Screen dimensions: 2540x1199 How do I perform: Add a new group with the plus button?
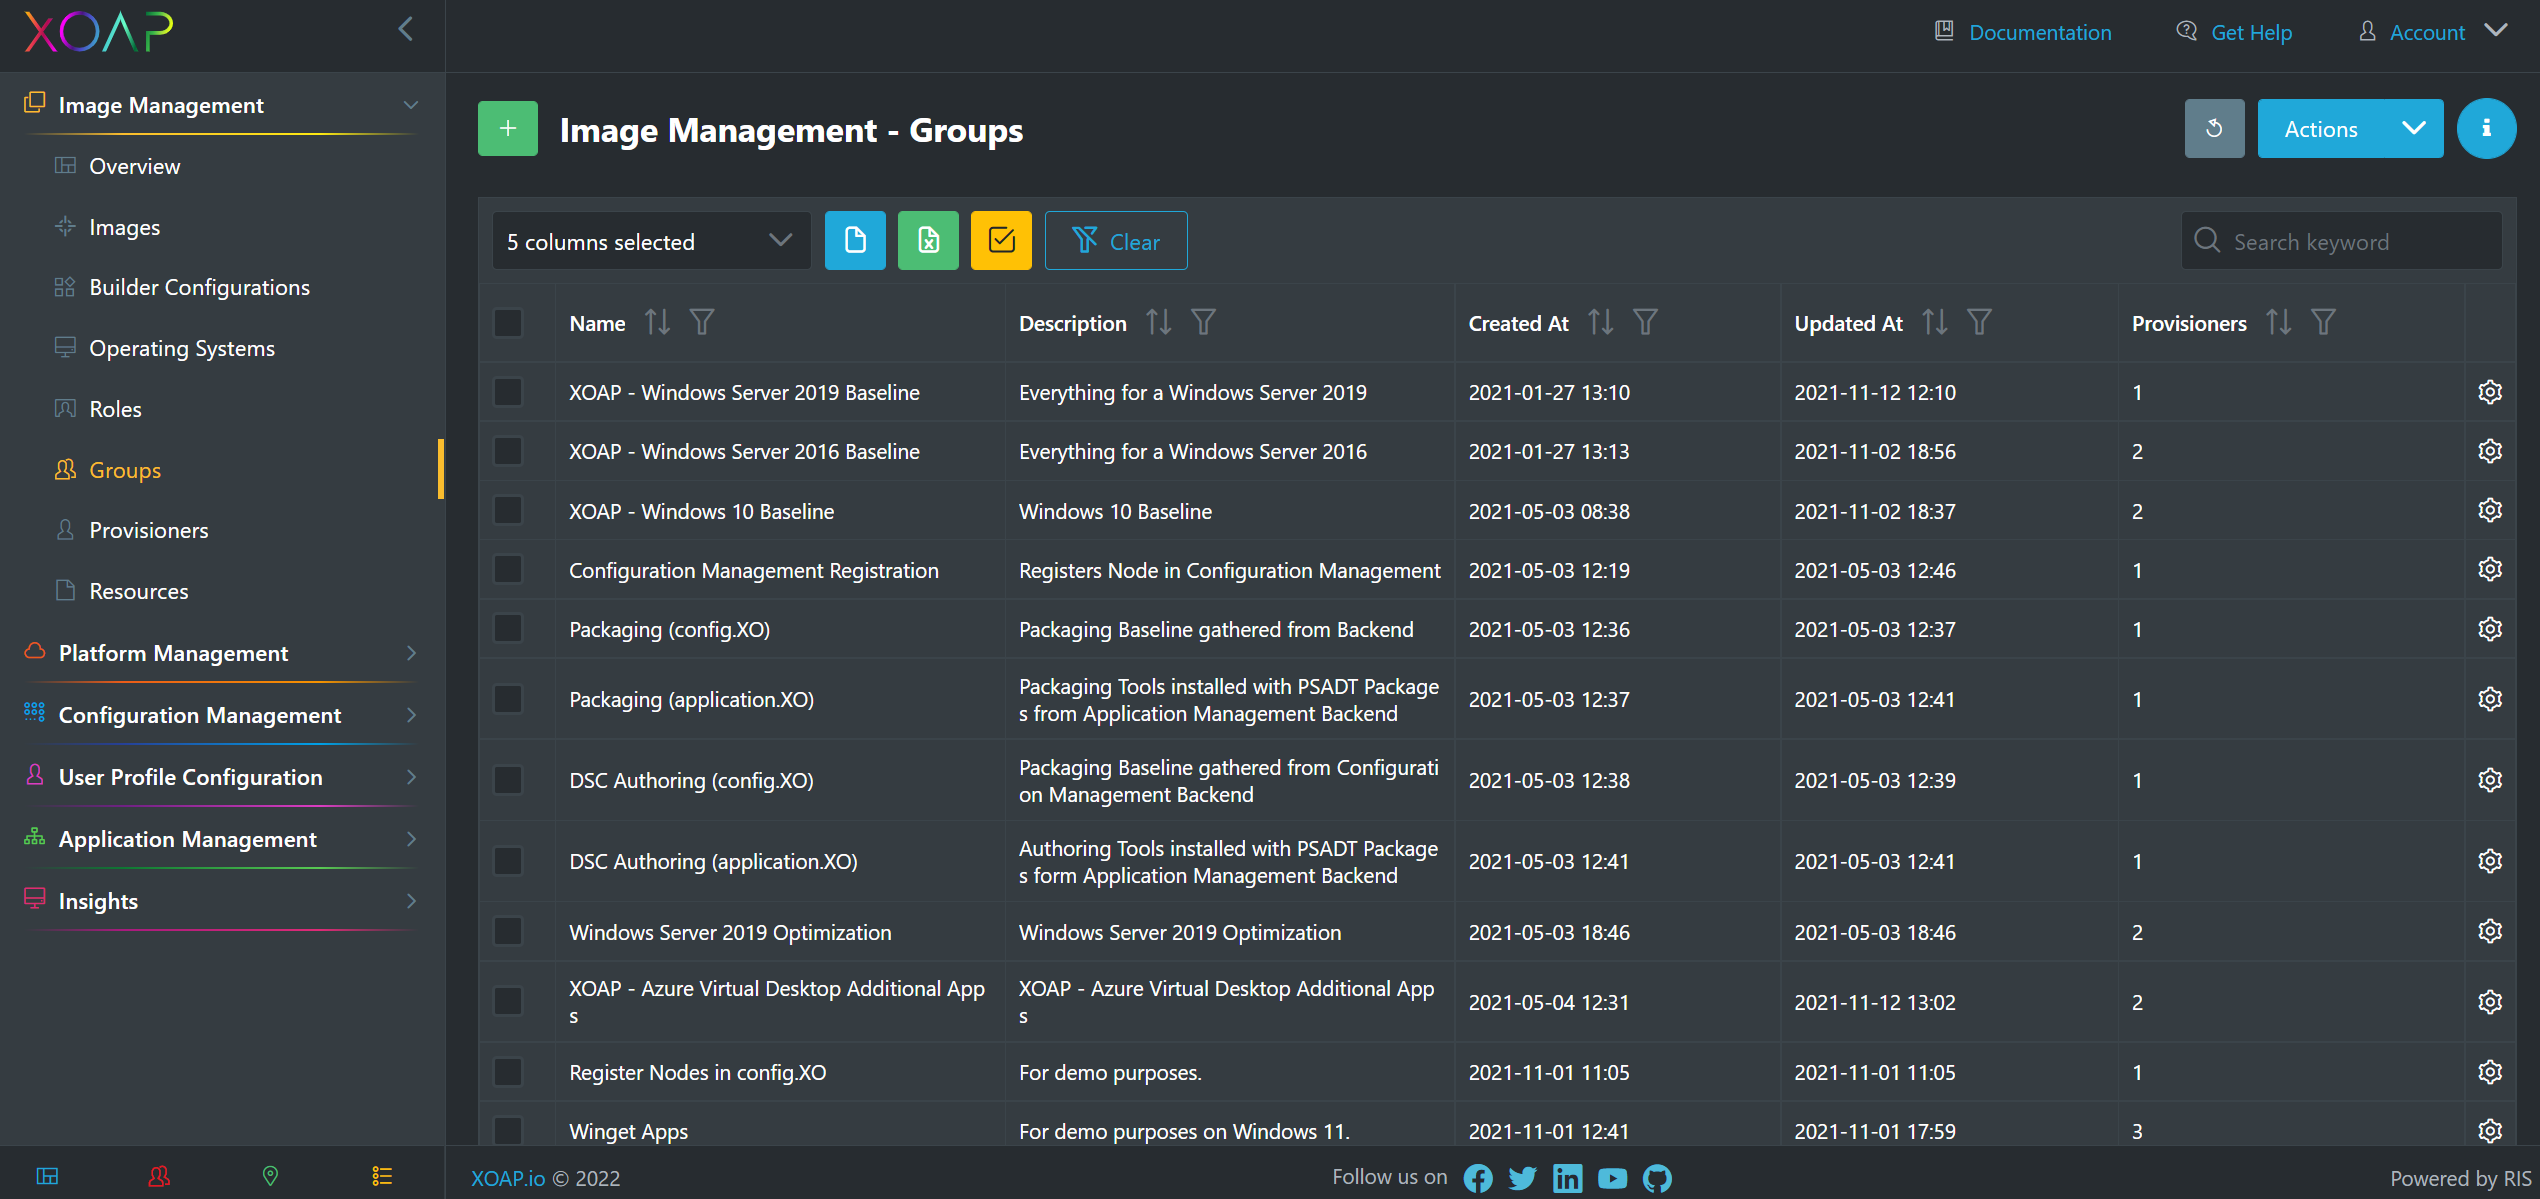click(x=507, y=129)
